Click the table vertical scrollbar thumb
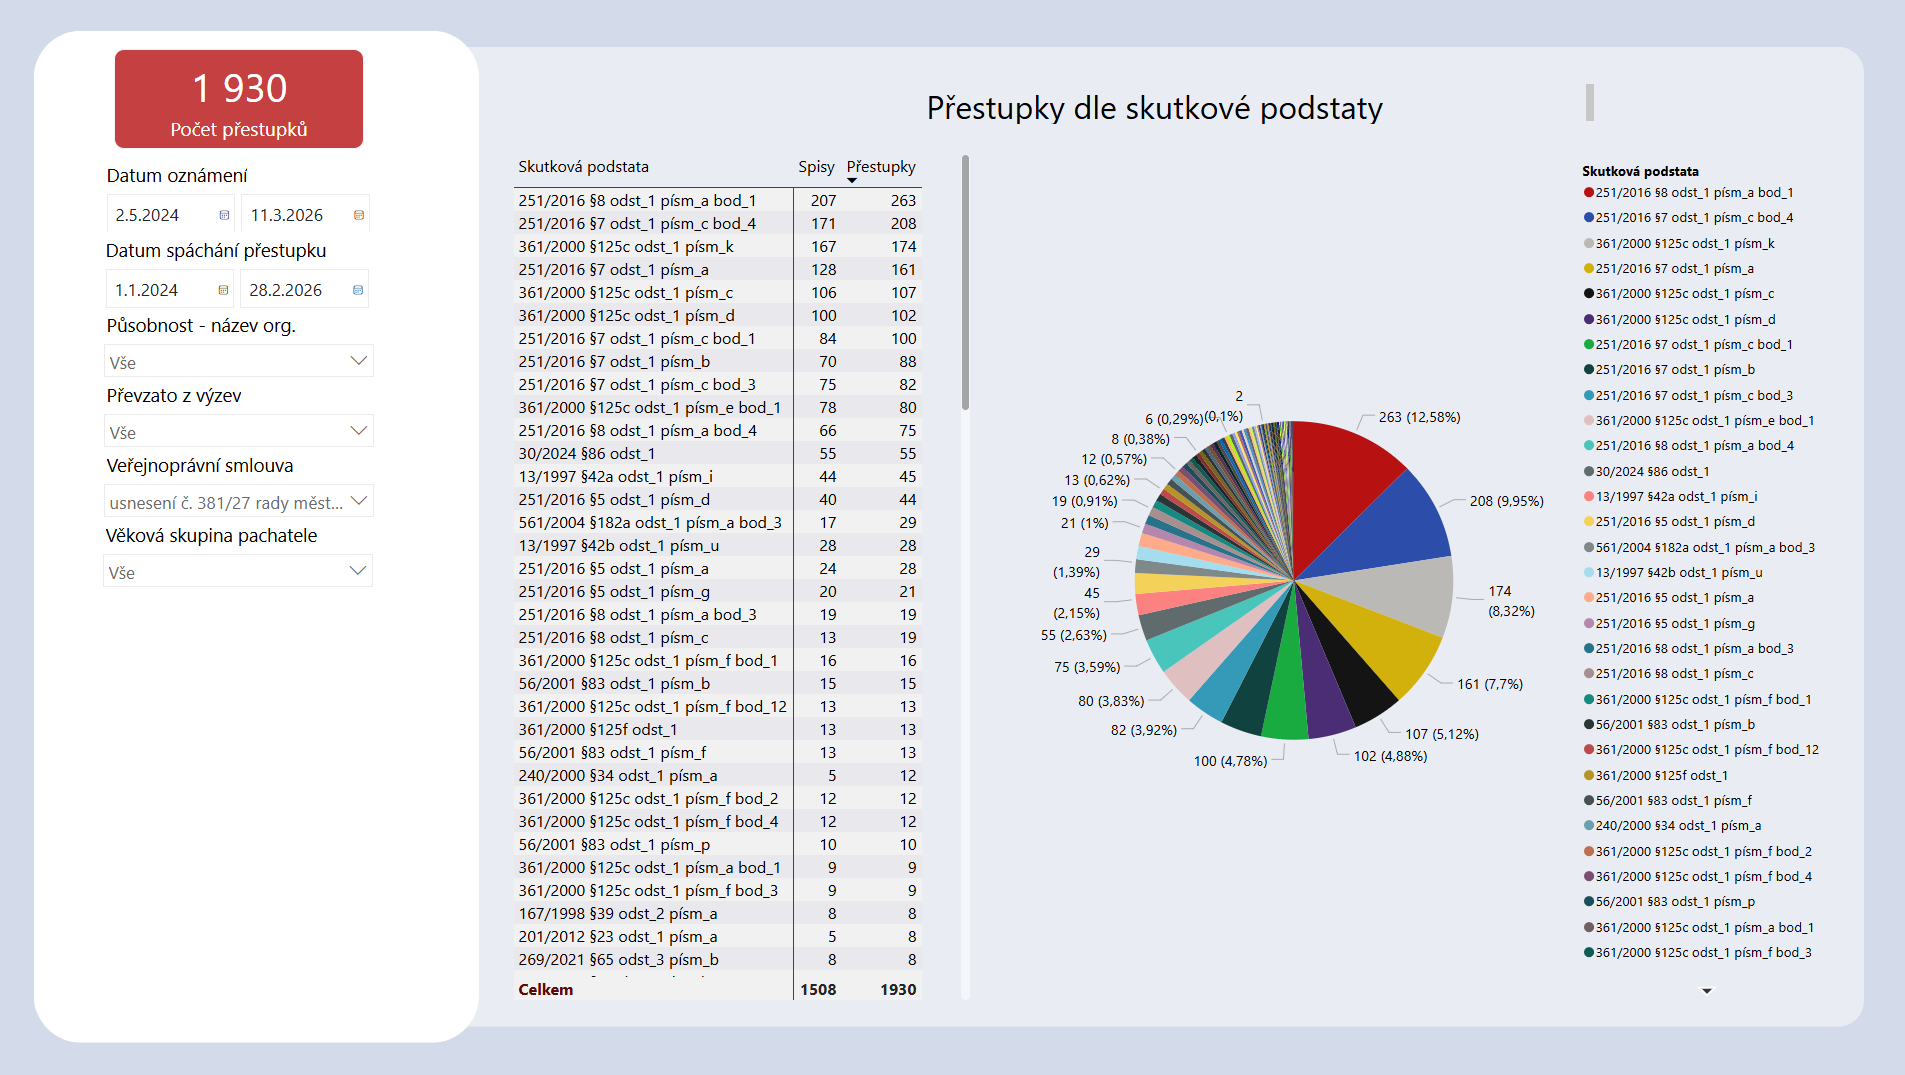Viewport: 1905px width, 1075px height. coord(965,282)
